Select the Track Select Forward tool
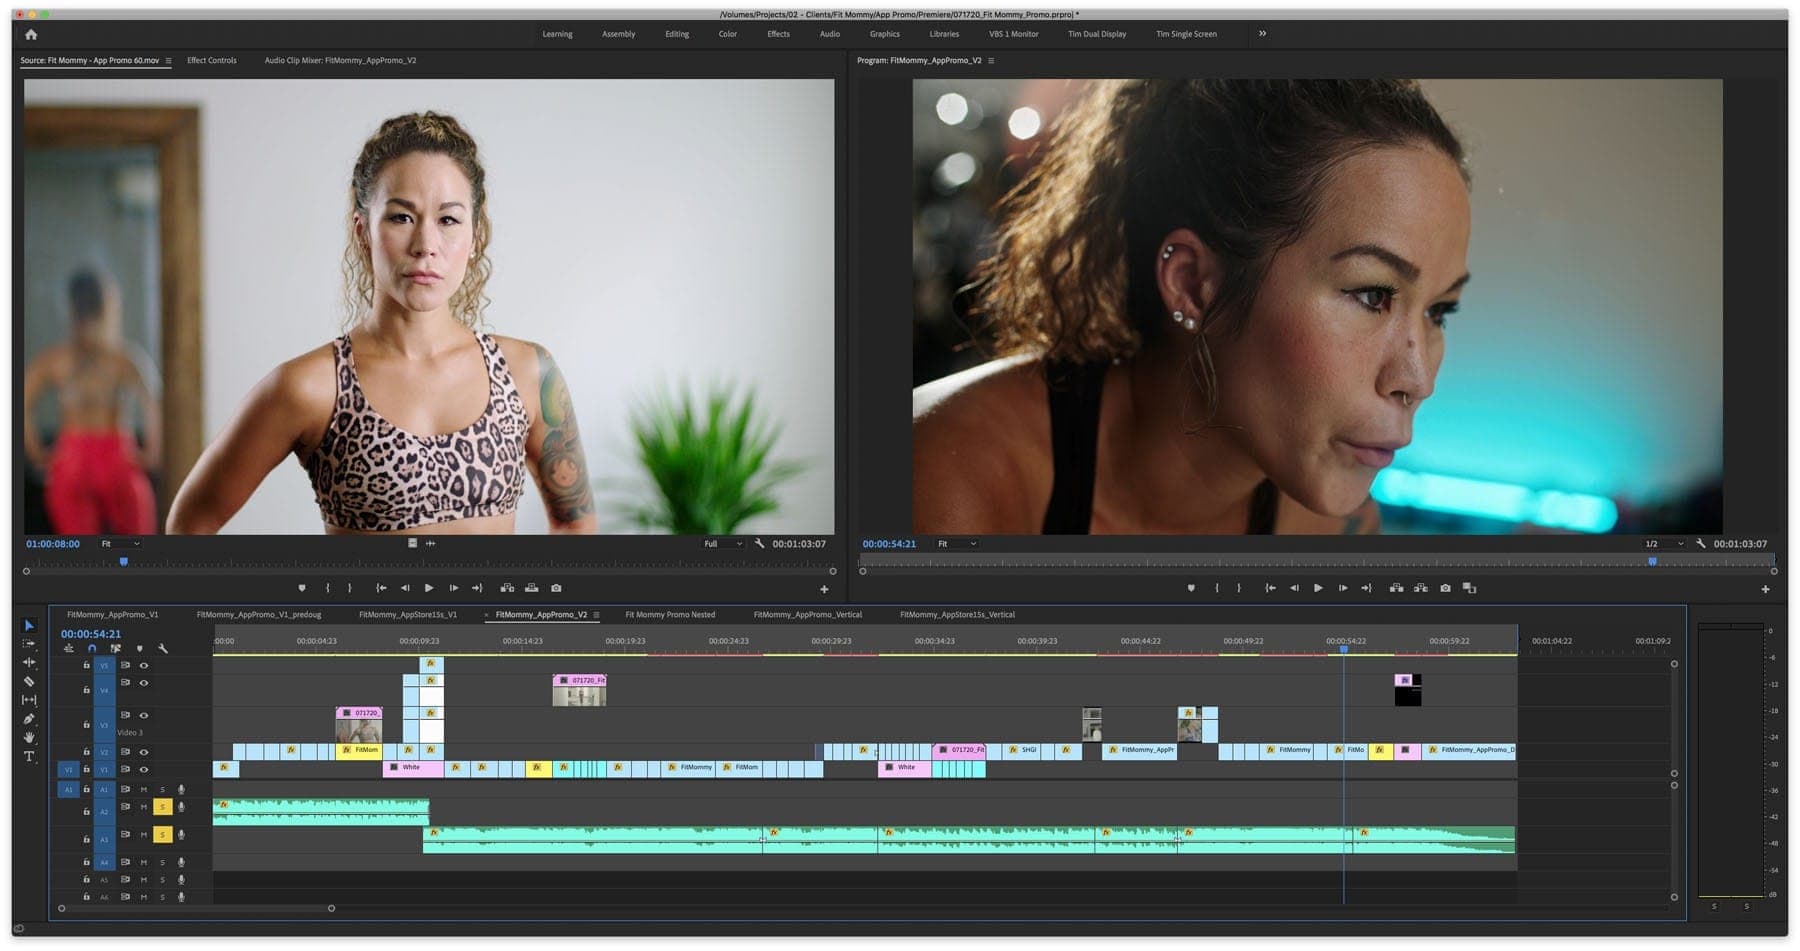1800x951 pixels. [x=29, y=644]
